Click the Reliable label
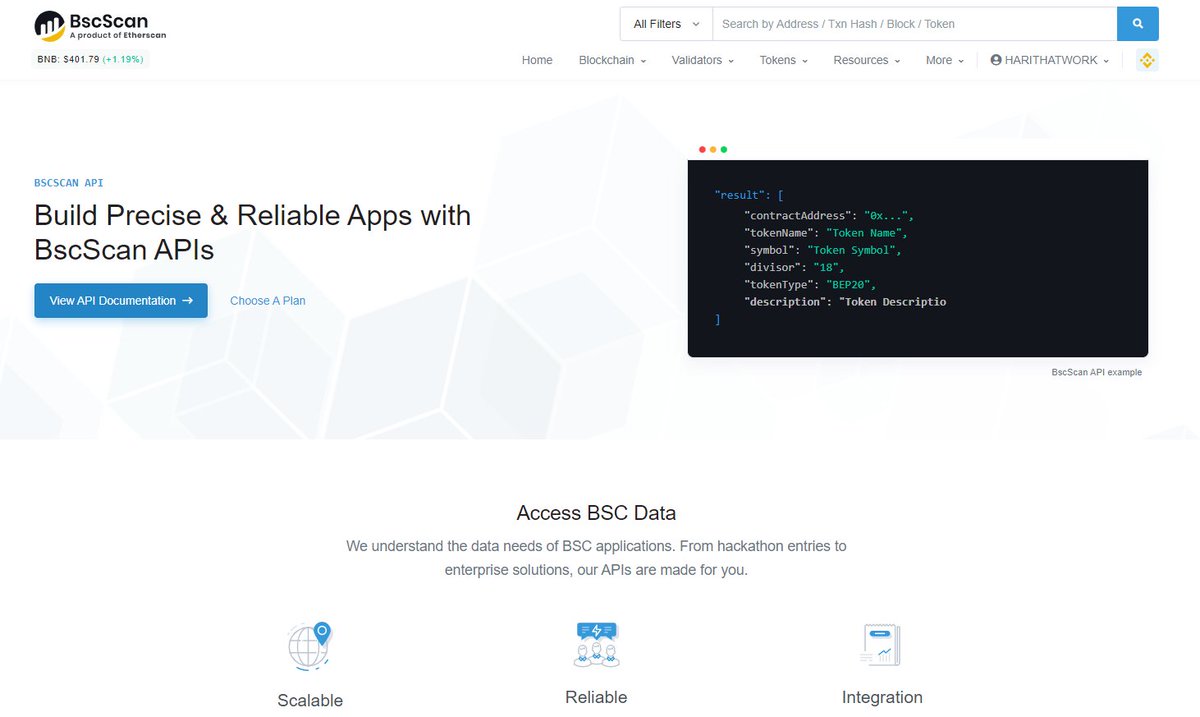The width and height of the screenshot is (1200, 717). (596, 697)
